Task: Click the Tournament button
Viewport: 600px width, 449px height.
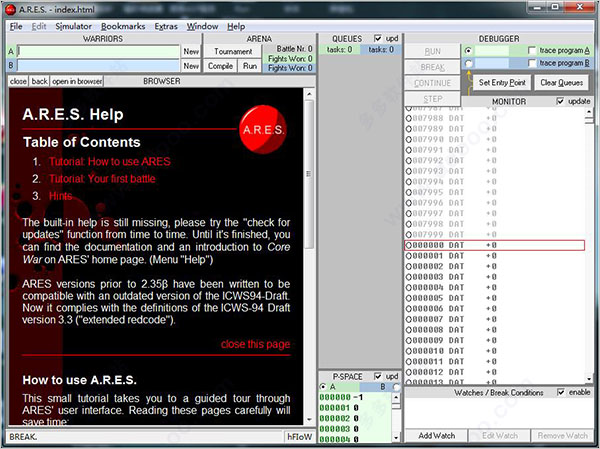Action: click(233, 51)
